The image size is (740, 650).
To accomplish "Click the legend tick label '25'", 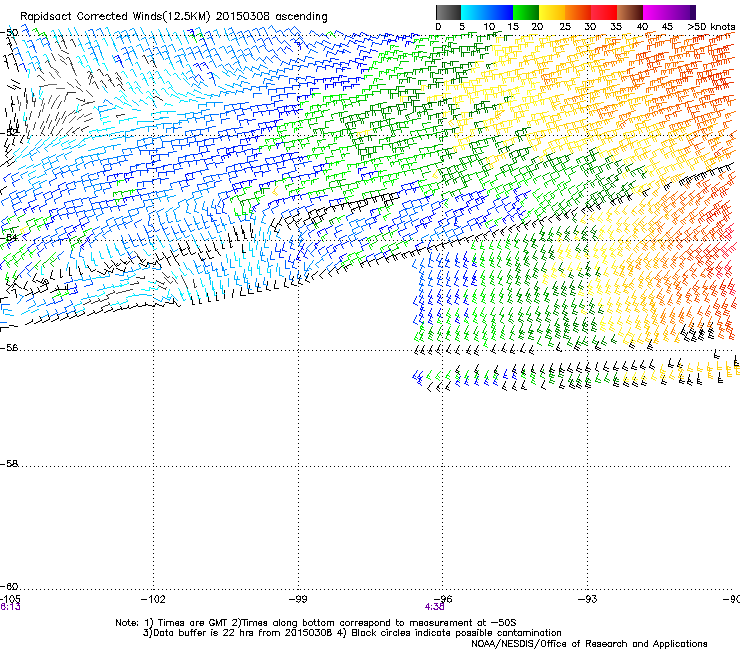I will click(x=564, y=27).
